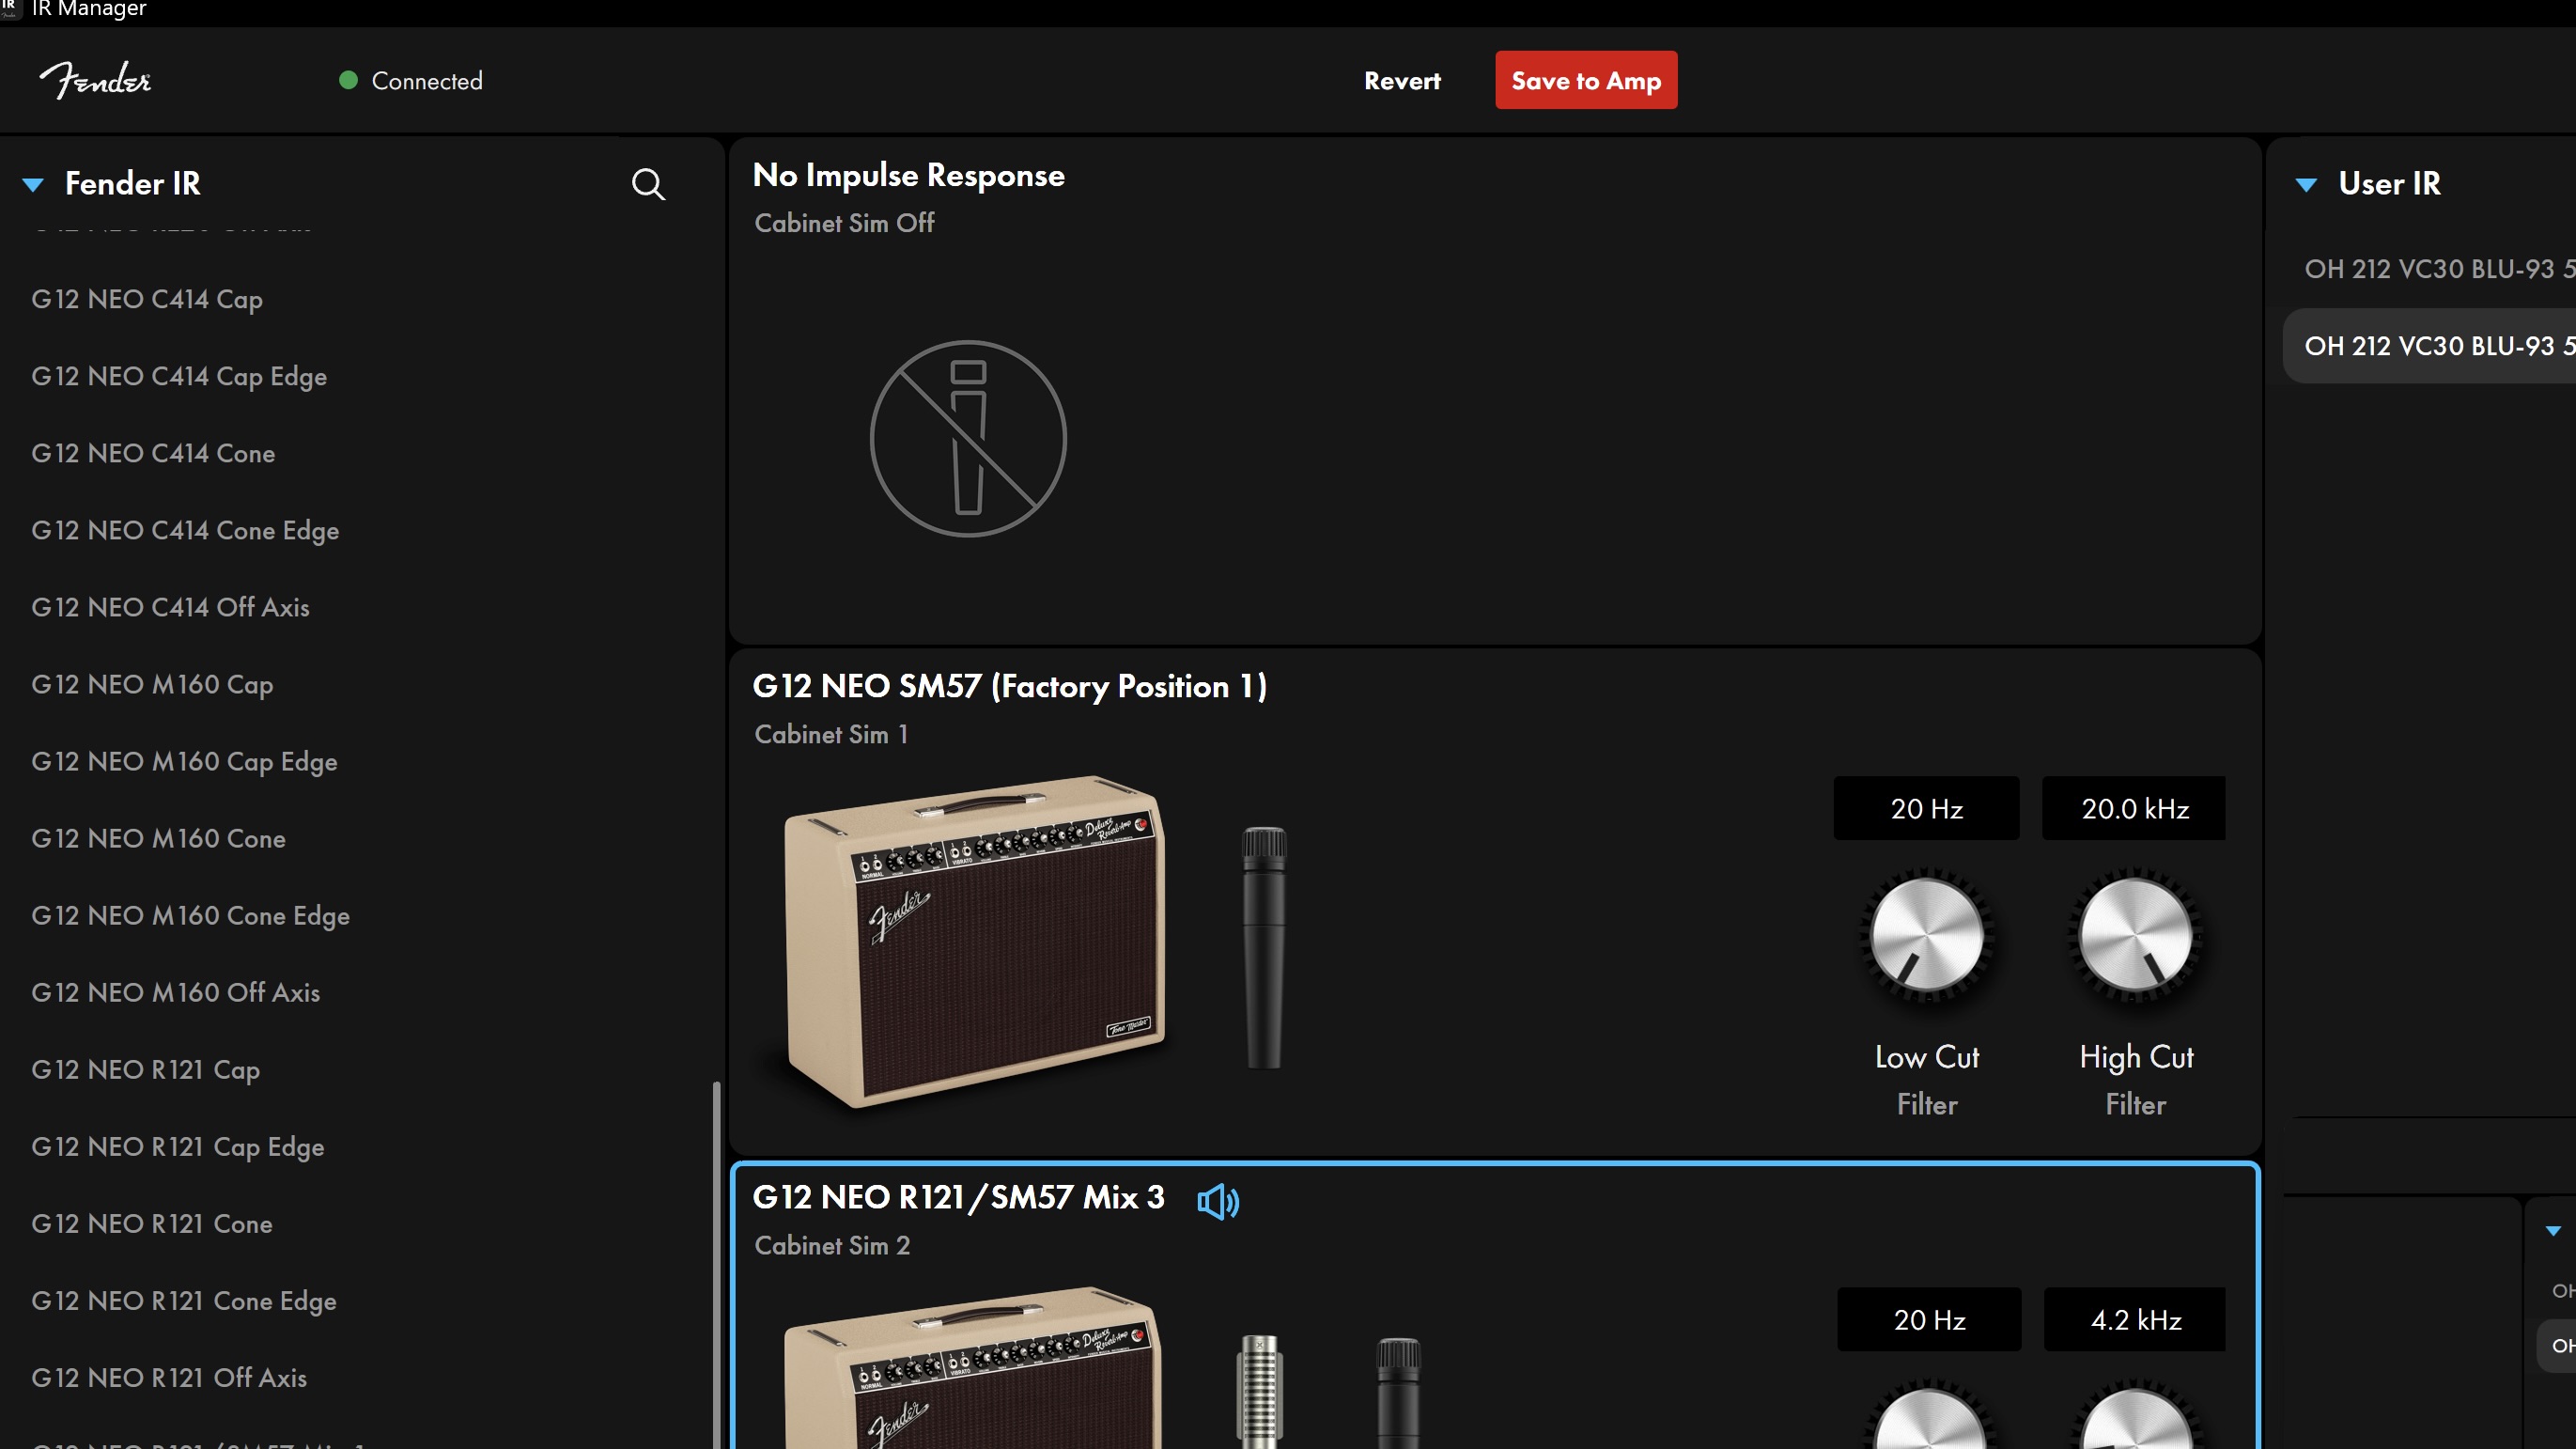Click the IR Manager app icon in title bar

click(x=9, y=8)
